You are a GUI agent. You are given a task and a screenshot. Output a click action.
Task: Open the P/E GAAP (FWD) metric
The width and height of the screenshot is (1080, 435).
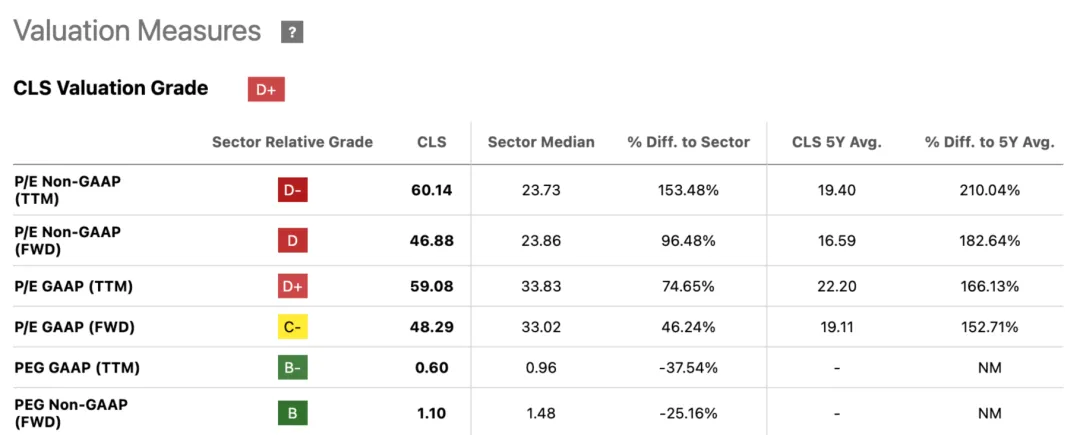pos(74,327)
